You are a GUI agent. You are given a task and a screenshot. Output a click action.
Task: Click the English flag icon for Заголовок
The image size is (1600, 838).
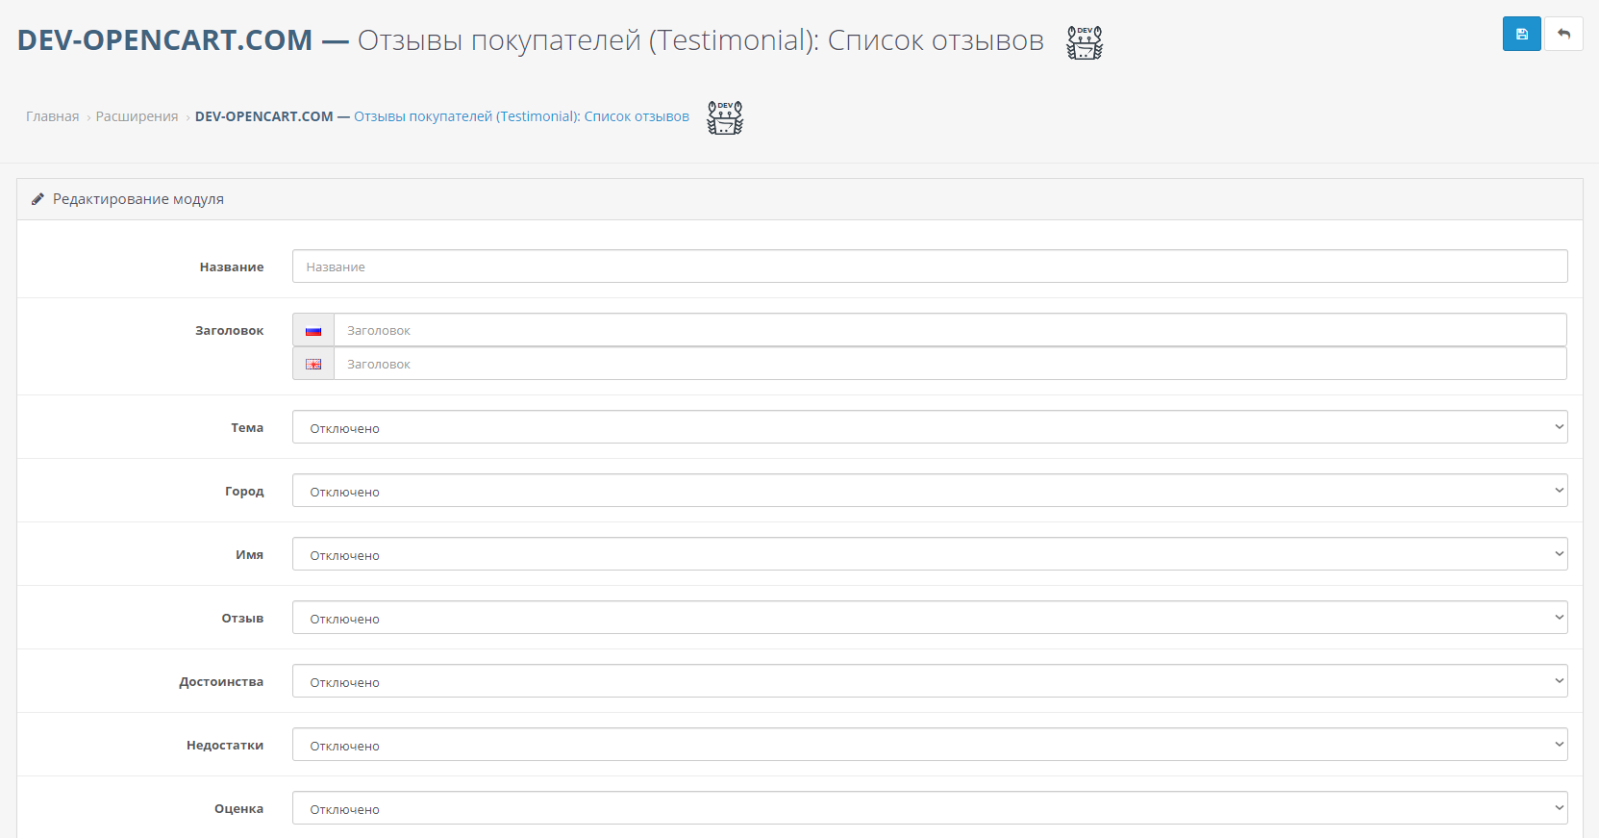pyautogui.click(x=313, y=364)
